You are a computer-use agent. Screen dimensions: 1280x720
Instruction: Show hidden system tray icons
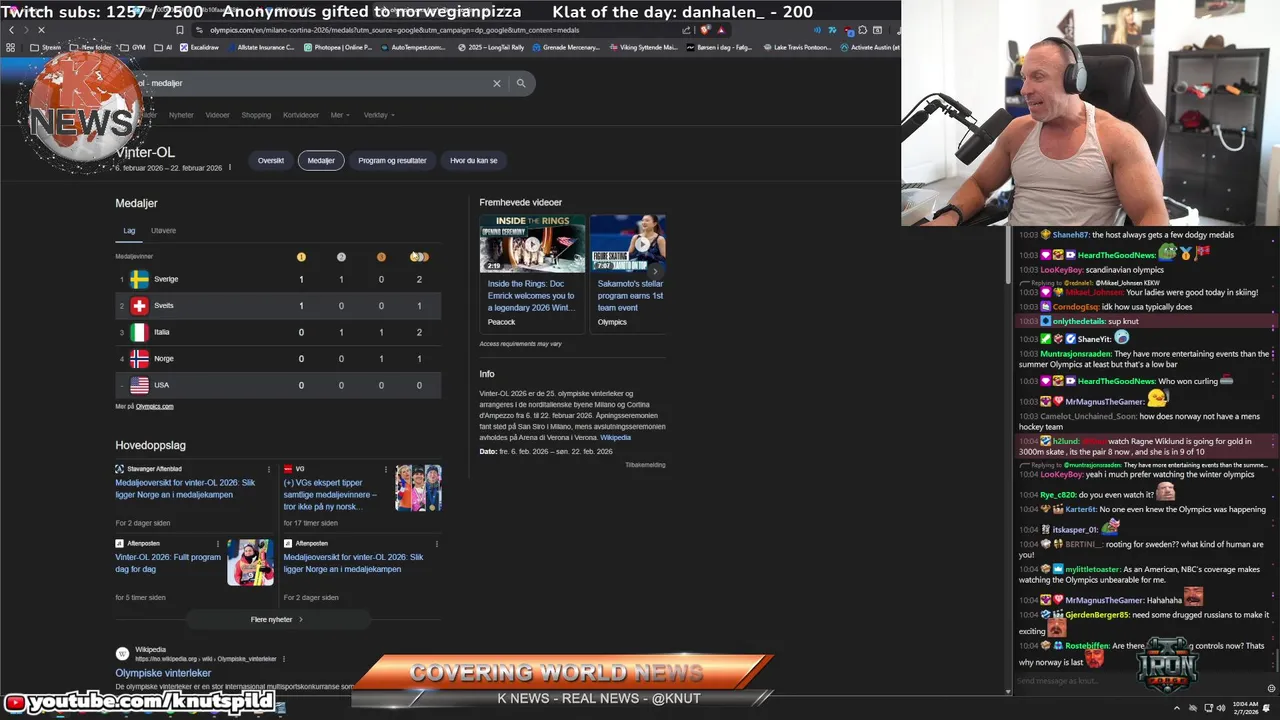1177,708
